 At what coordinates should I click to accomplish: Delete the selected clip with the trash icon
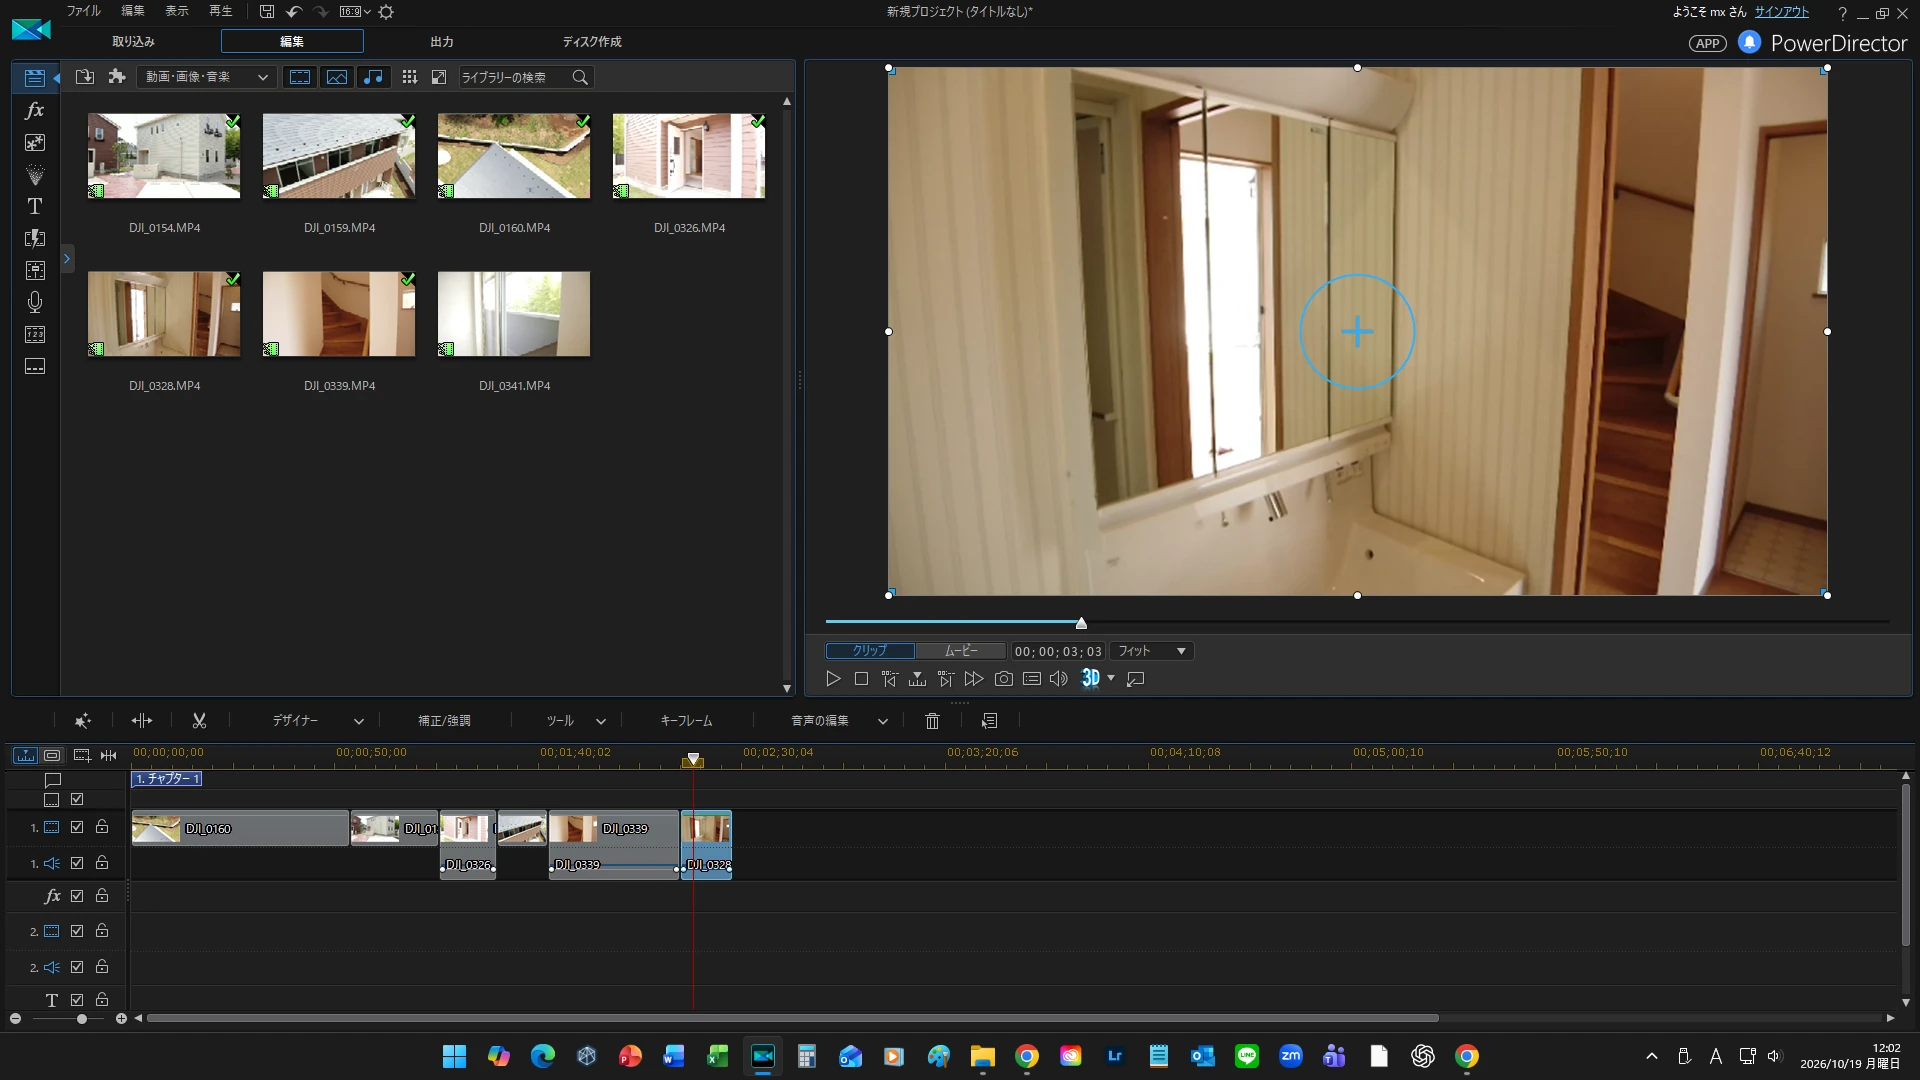click(933, 721)
